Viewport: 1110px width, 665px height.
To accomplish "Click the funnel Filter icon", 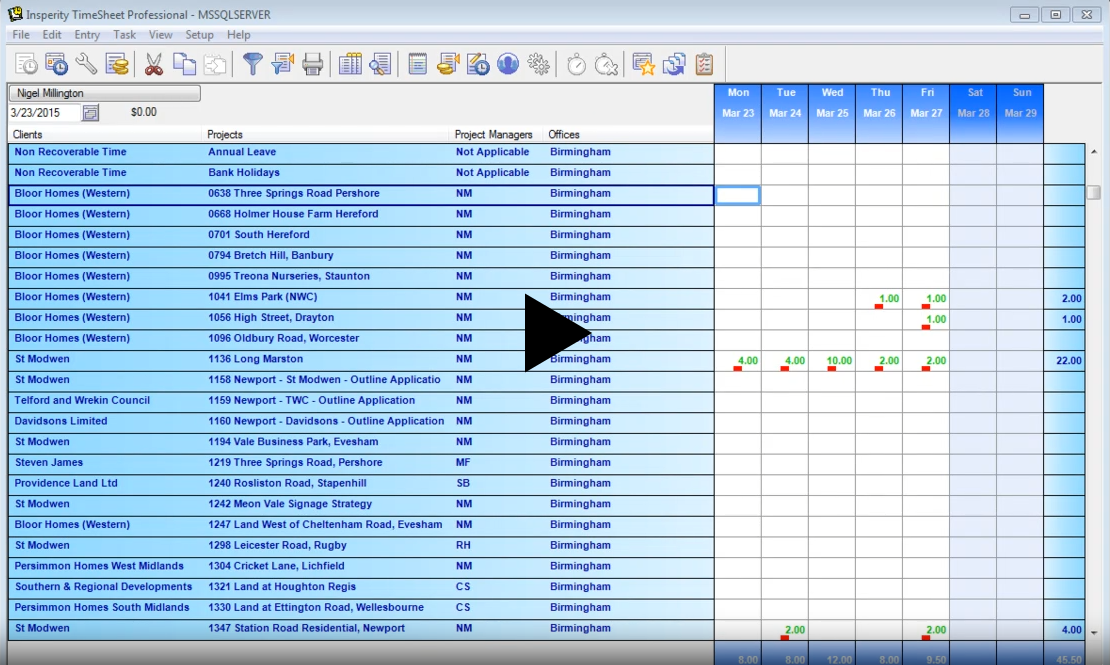I will pos(252,65).
